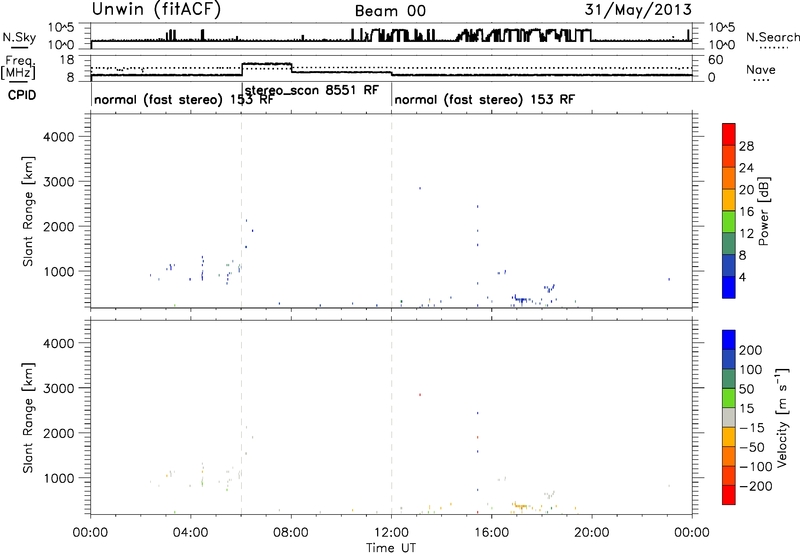Click the '4000' tick in the power panel

click(x=59, y=137)
